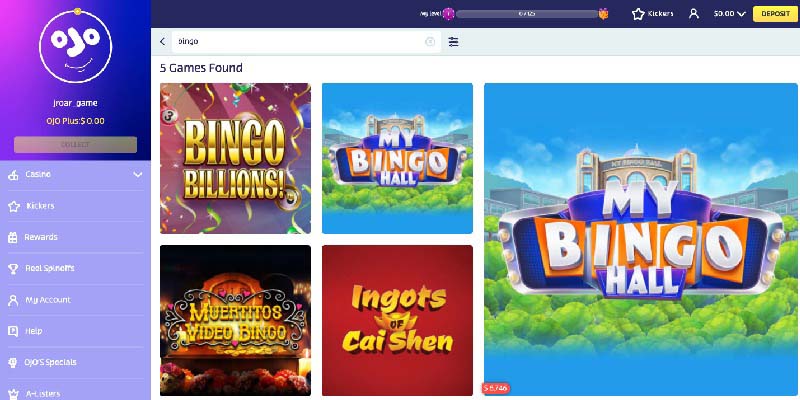
Task: Open Kickers from the top bar
Action: click(x=653, y=14)
